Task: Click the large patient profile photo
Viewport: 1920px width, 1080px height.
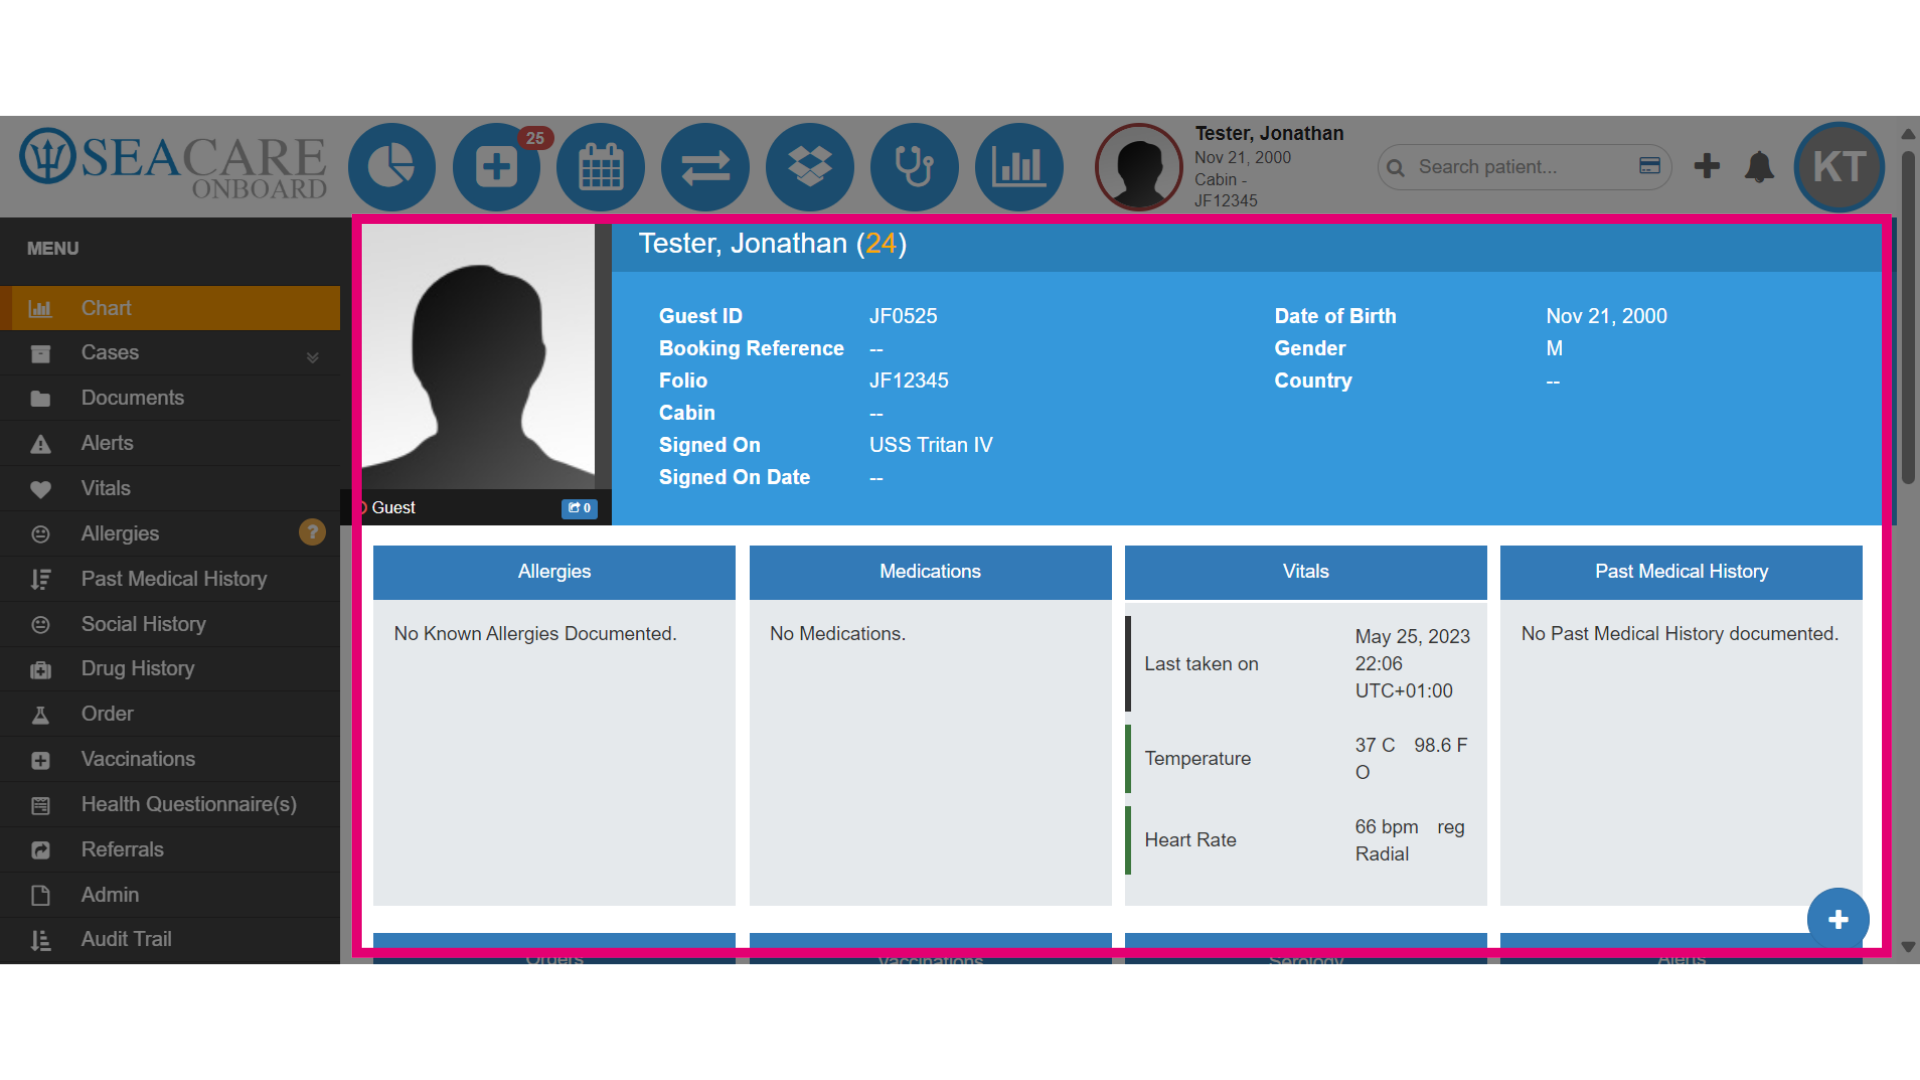Action: point(478,356)
